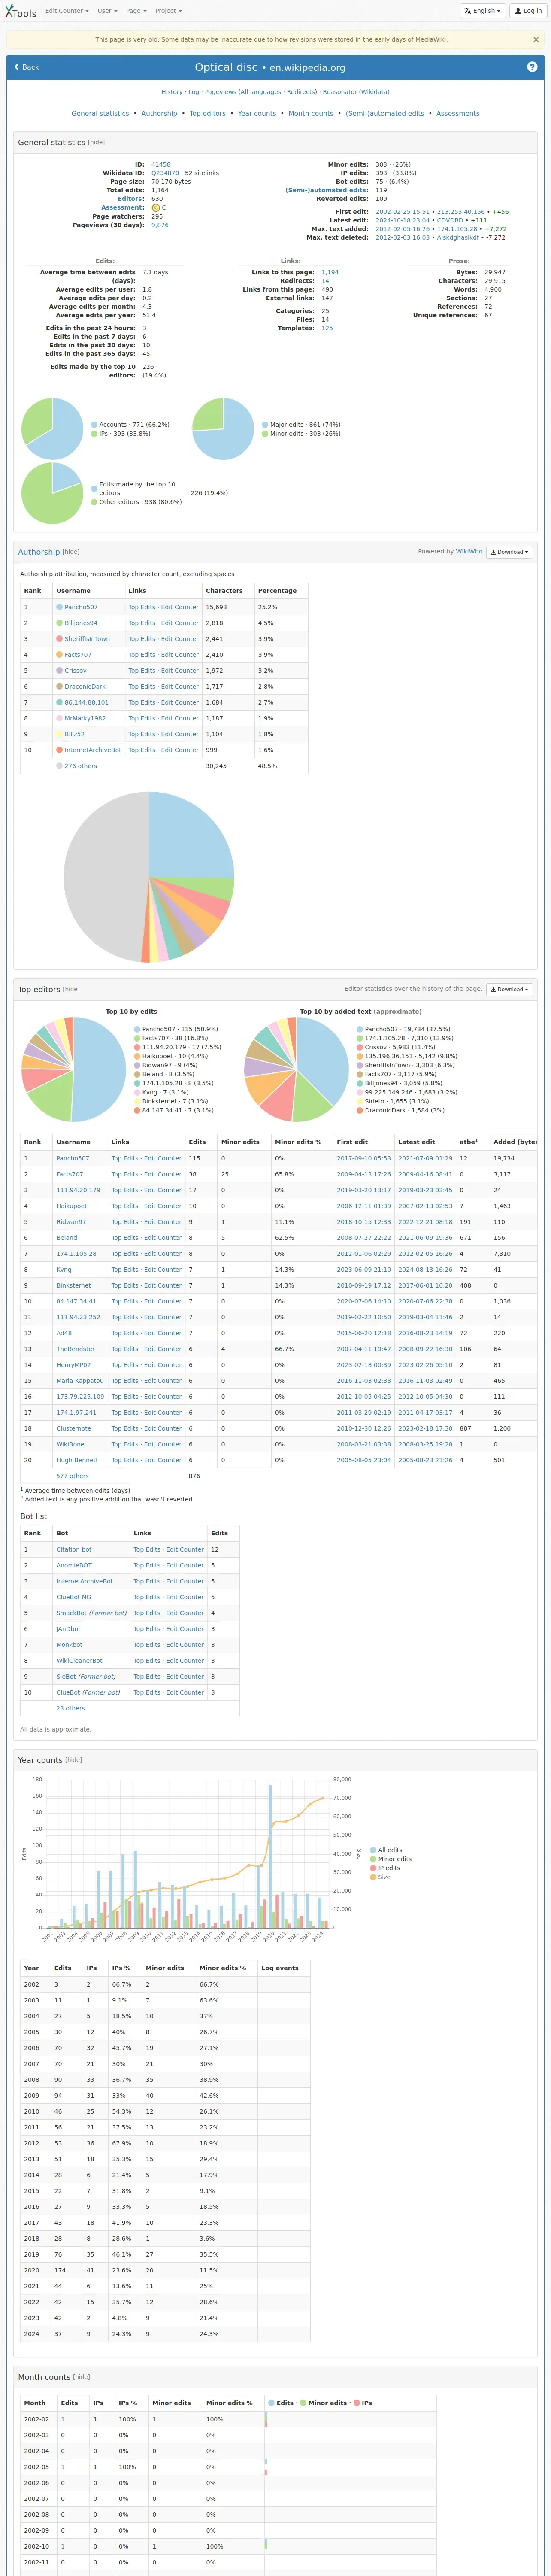The image size is (551, 2576).
Task: Open Wikidata ID Q234870
Action: pyautogui.click(x=165, y=173)
